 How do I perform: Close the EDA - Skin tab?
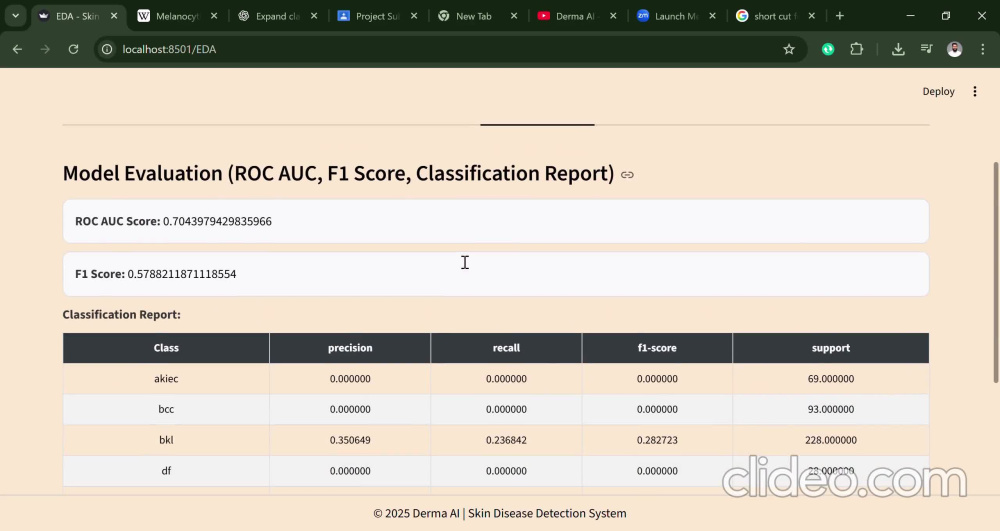(x=114, y=16)
